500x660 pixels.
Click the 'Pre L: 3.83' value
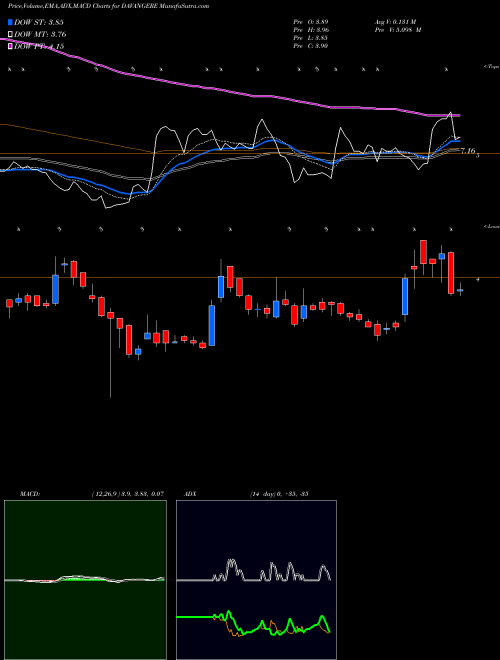point(311,38)
